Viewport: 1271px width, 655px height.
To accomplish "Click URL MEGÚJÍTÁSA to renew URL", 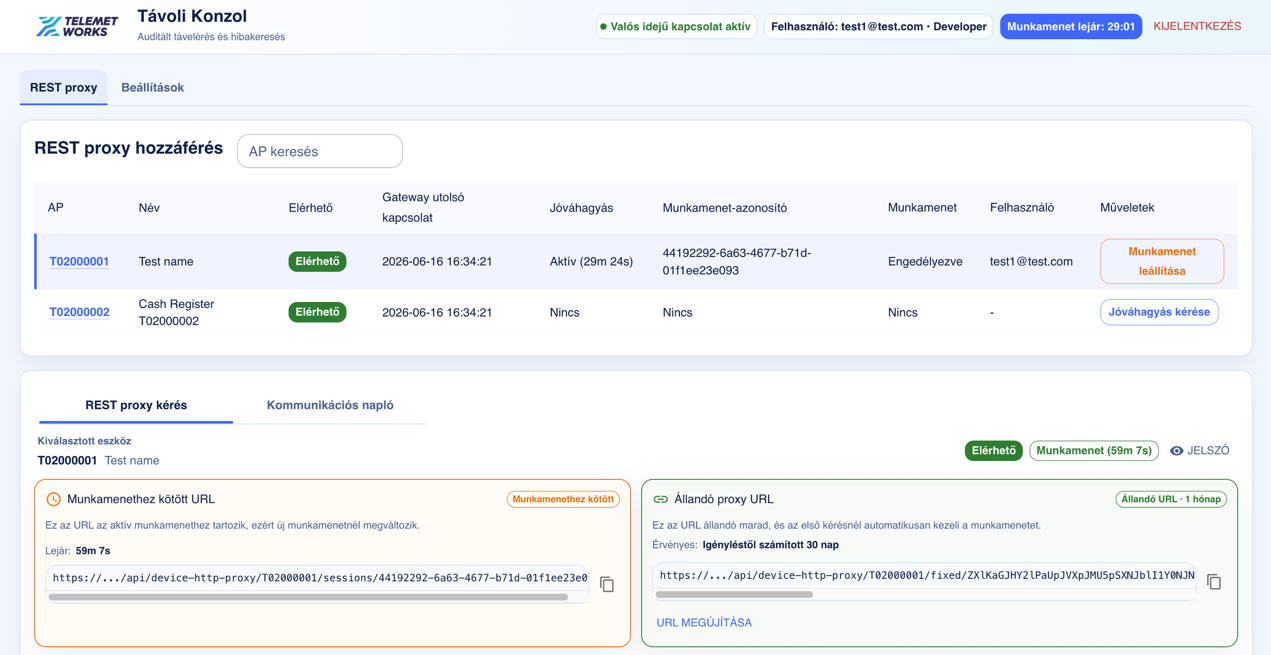I will coord(704,622).
